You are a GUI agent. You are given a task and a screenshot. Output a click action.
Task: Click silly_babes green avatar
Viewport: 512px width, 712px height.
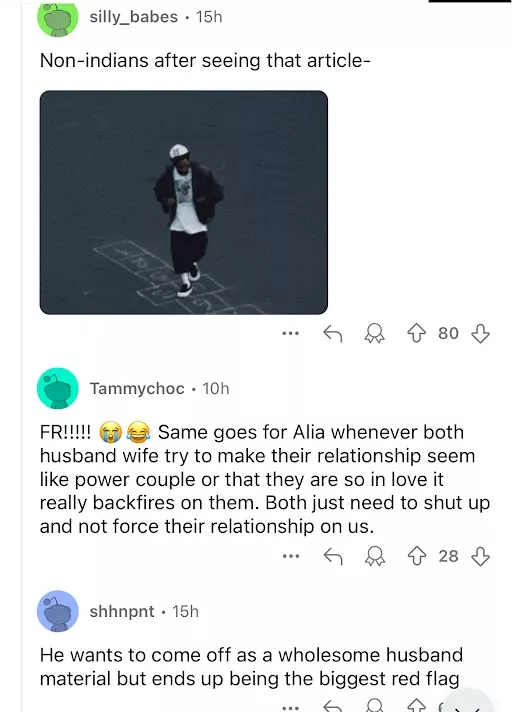(x=58, y=18)
